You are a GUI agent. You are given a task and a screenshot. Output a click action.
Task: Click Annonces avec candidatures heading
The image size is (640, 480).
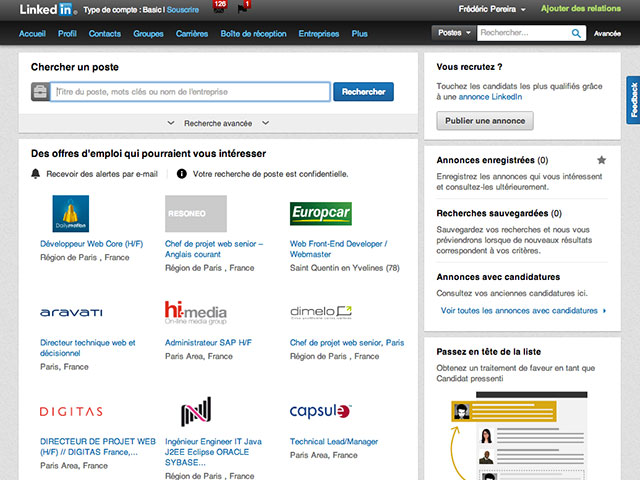tap(498, 277)
